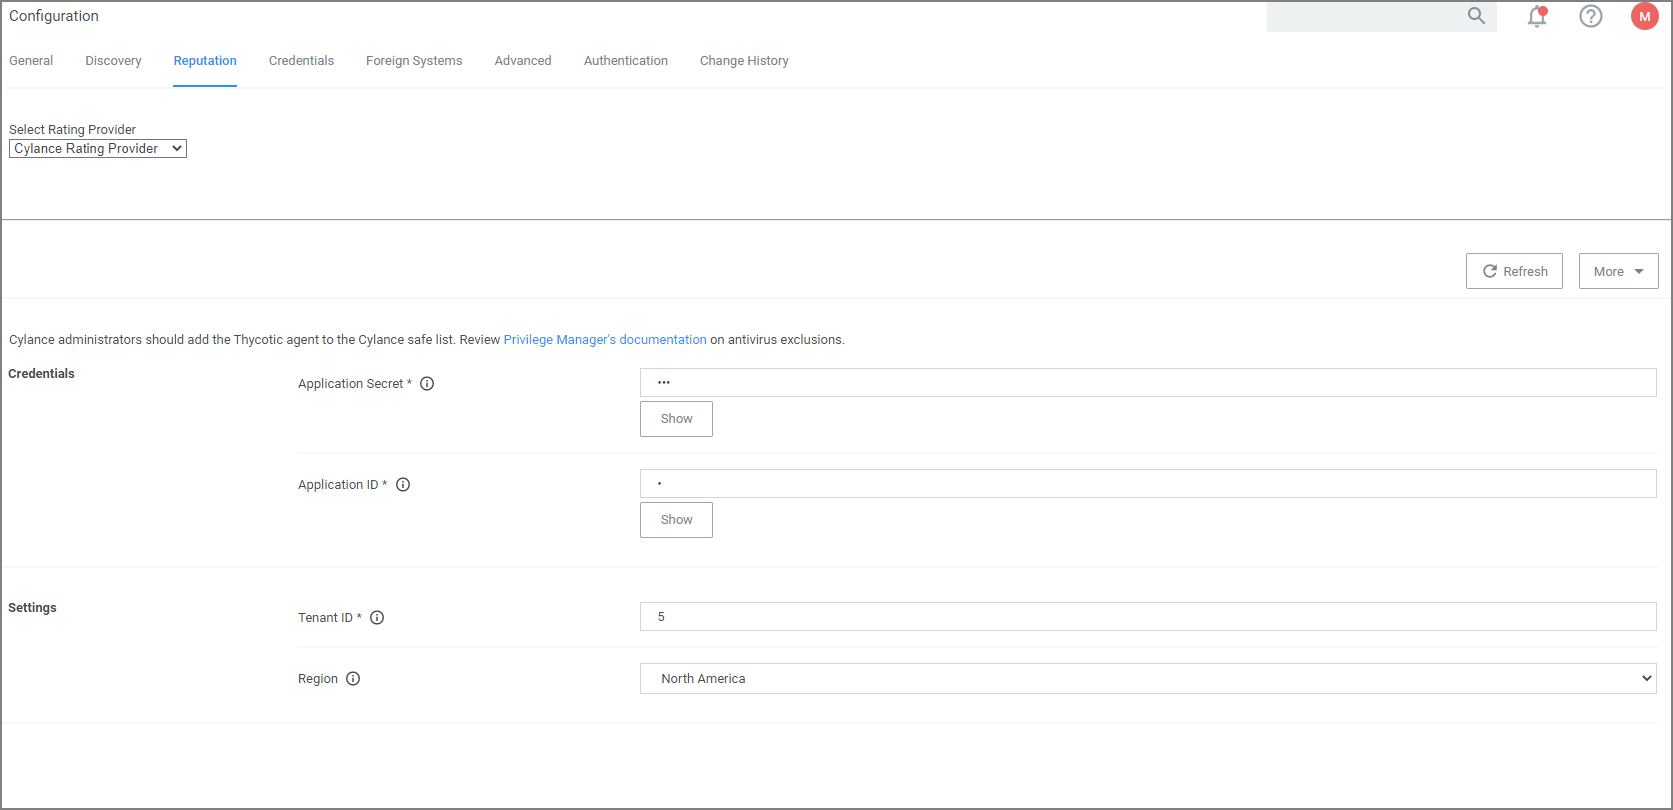Viewport: 1673px width, 810px height.
Task: Click into the Tenant ID field
Action: [x=1147, y=617]
